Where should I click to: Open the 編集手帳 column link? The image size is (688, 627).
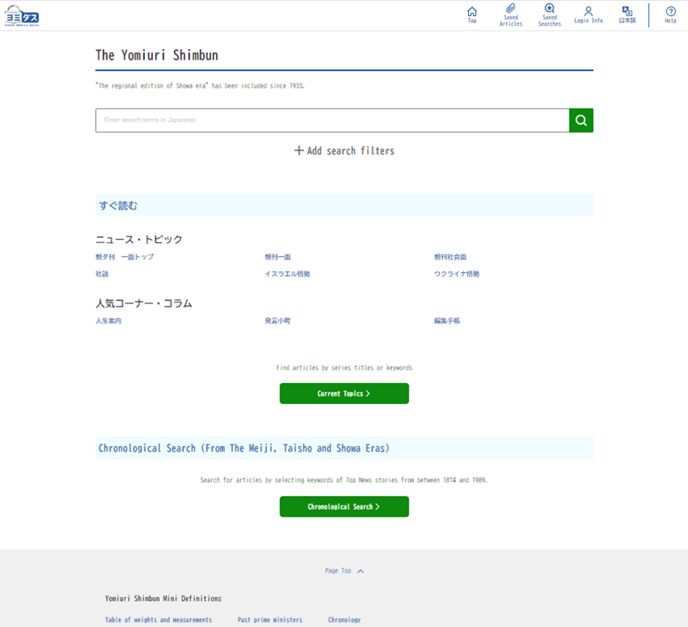(x=447, y=321)
